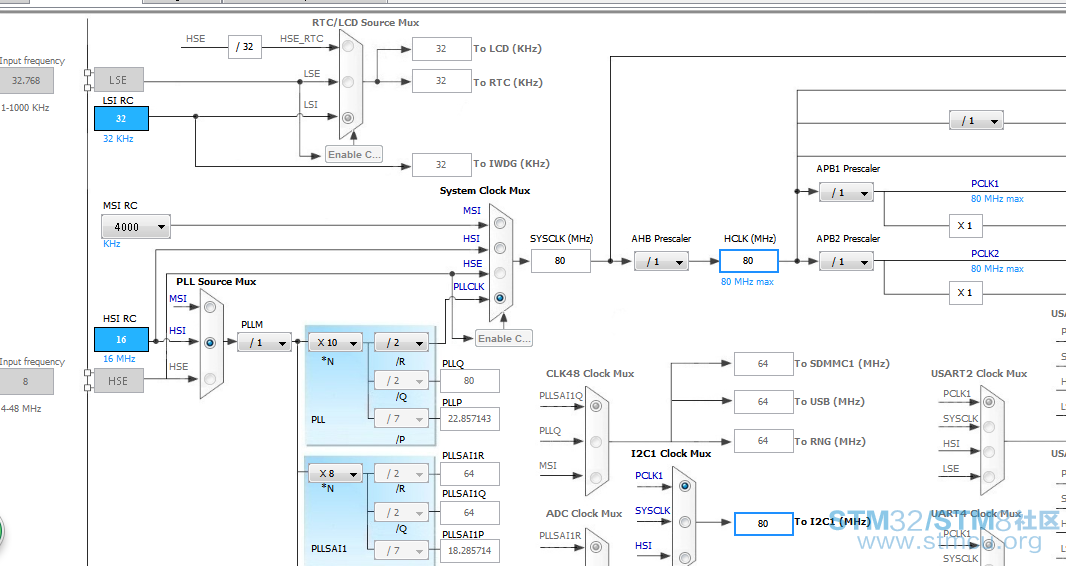Click the LSE input frequency 32.768 field
Viewport: 1066px width, 566px height.
pyautogui.click(x=26, y=80)
